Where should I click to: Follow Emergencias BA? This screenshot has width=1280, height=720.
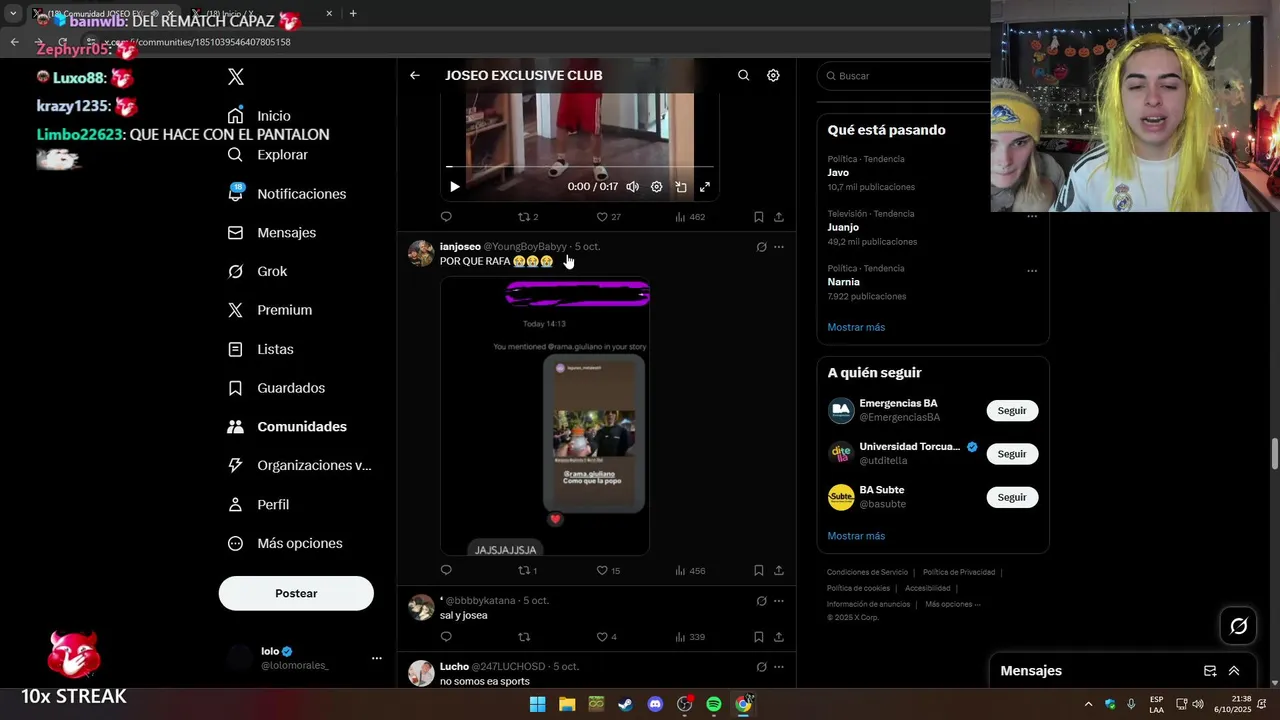1012,411
